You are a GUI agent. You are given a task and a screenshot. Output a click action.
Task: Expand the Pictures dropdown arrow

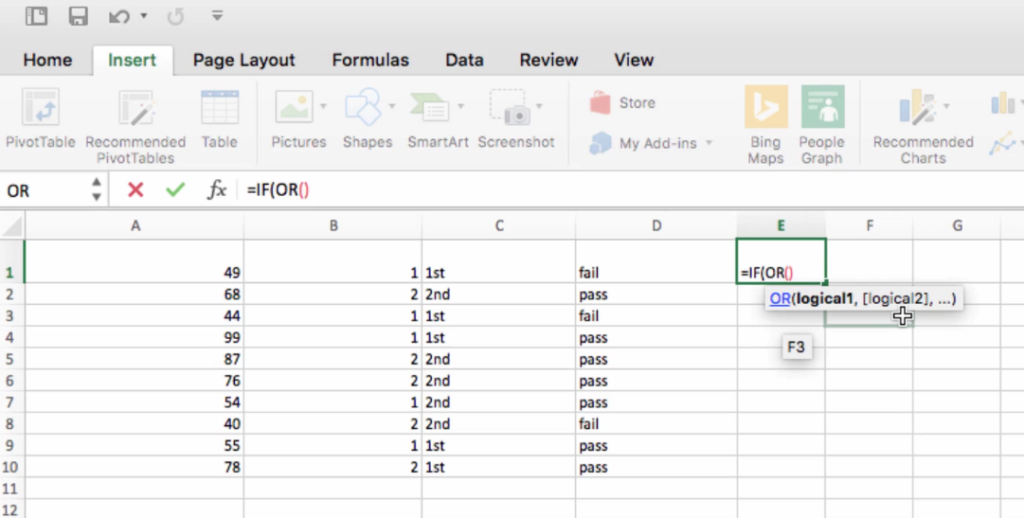pos(323,106)
